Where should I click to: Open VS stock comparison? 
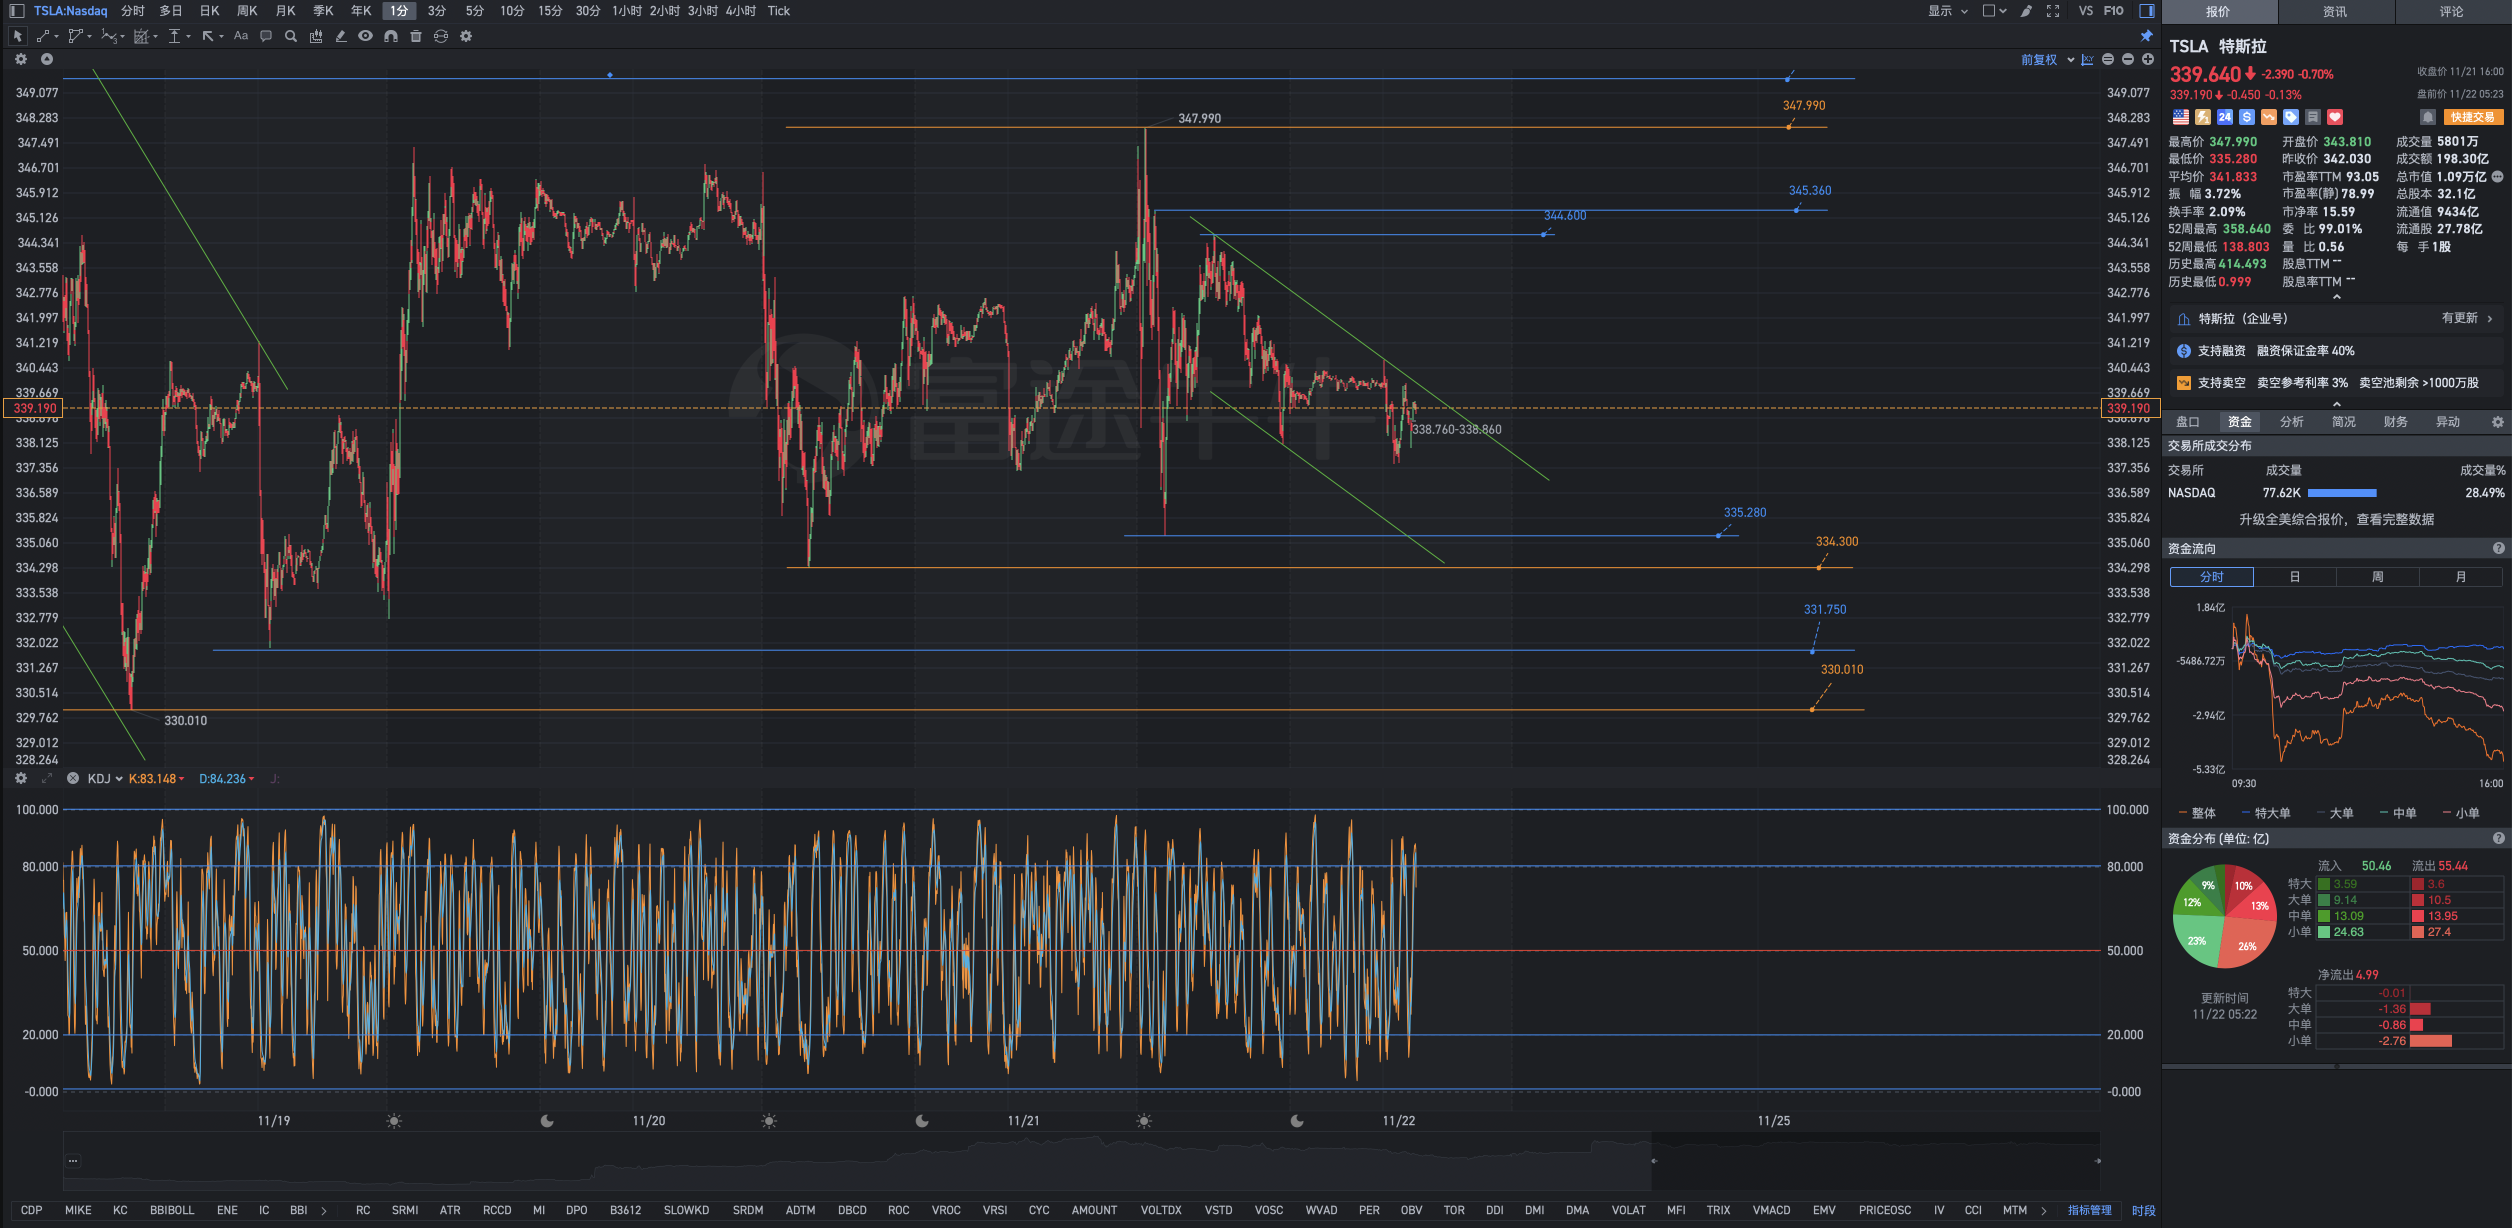[2086, 11]
